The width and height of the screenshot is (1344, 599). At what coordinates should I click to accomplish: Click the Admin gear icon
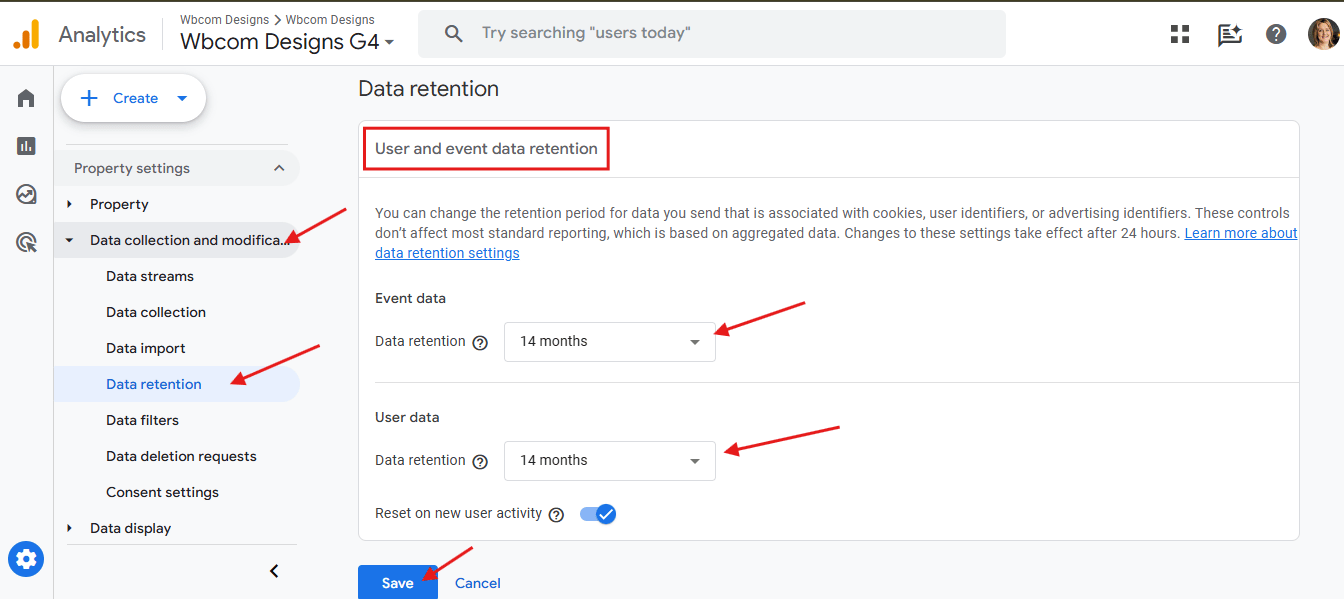coord(26,558)
